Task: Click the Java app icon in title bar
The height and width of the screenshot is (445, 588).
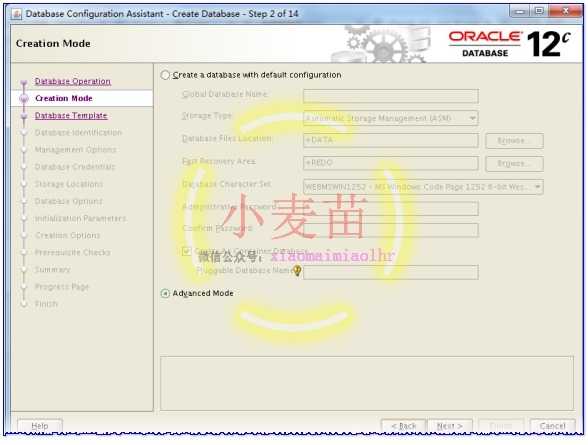Action: tap(16, 14)
